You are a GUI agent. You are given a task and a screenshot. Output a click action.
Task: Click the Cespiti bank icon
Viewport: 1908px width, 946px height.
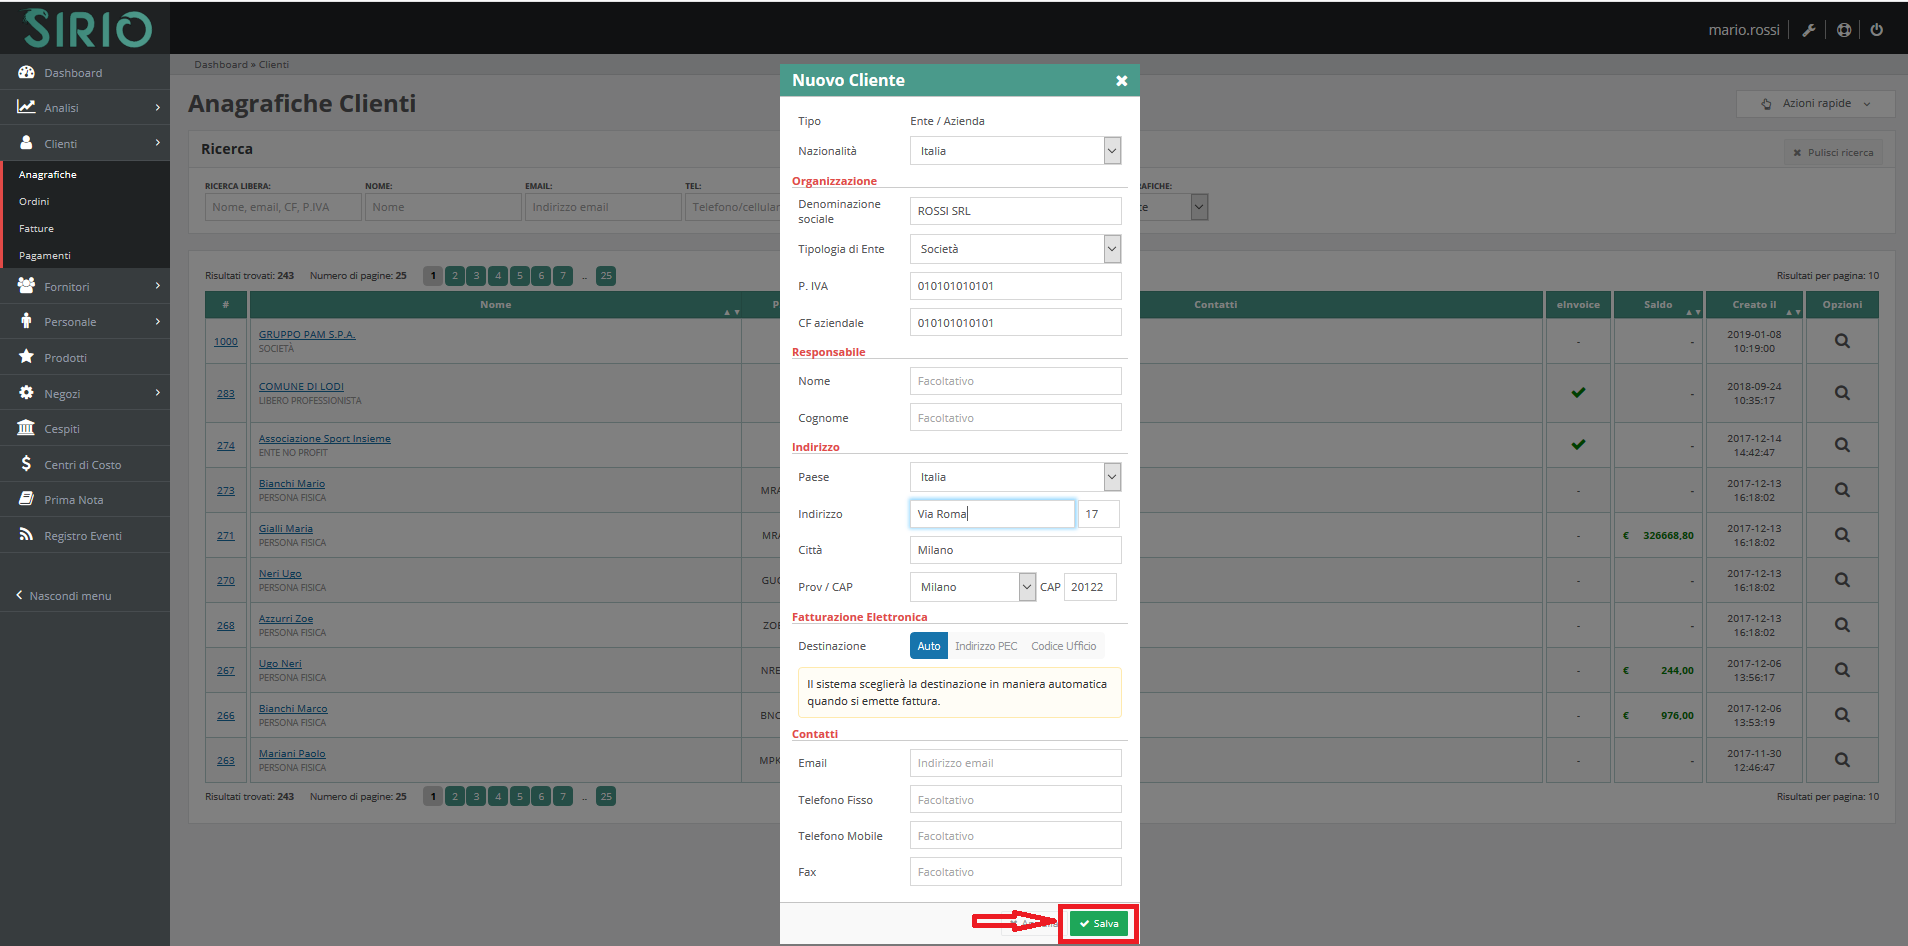[26, 427]
